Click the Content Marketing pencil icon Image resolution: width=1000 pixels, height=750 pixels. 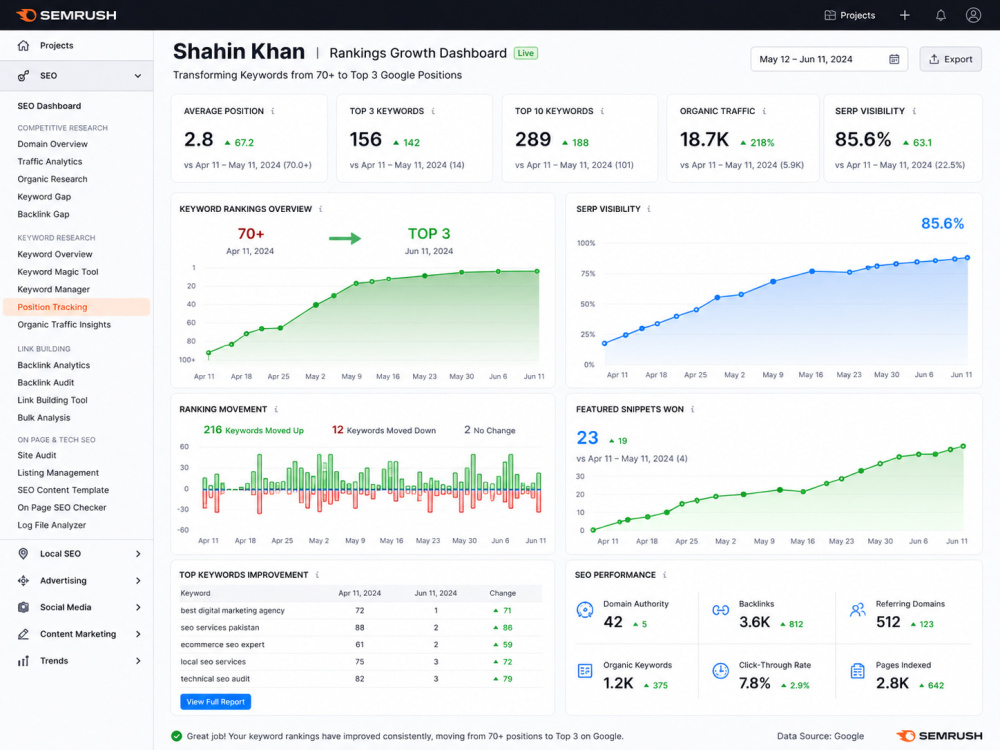(24, 634)
